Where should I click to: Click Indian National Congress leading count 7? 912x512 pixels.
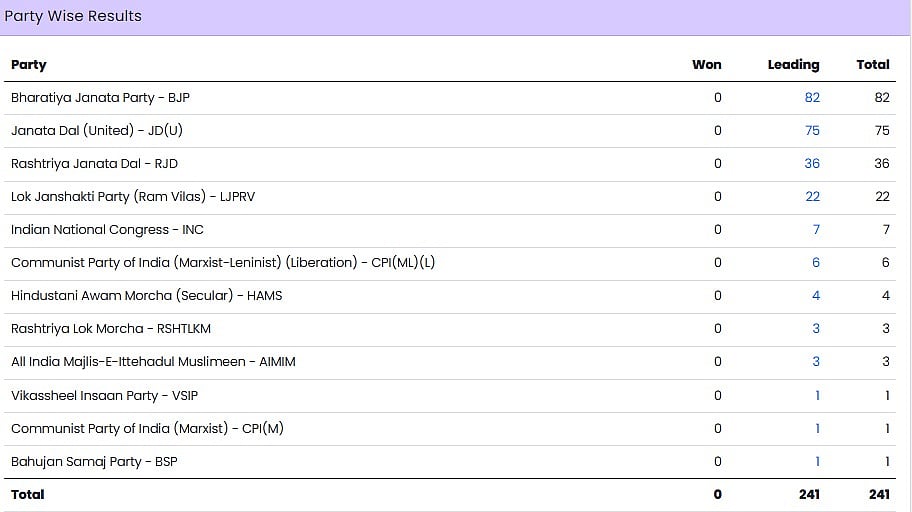coord(816,230)
